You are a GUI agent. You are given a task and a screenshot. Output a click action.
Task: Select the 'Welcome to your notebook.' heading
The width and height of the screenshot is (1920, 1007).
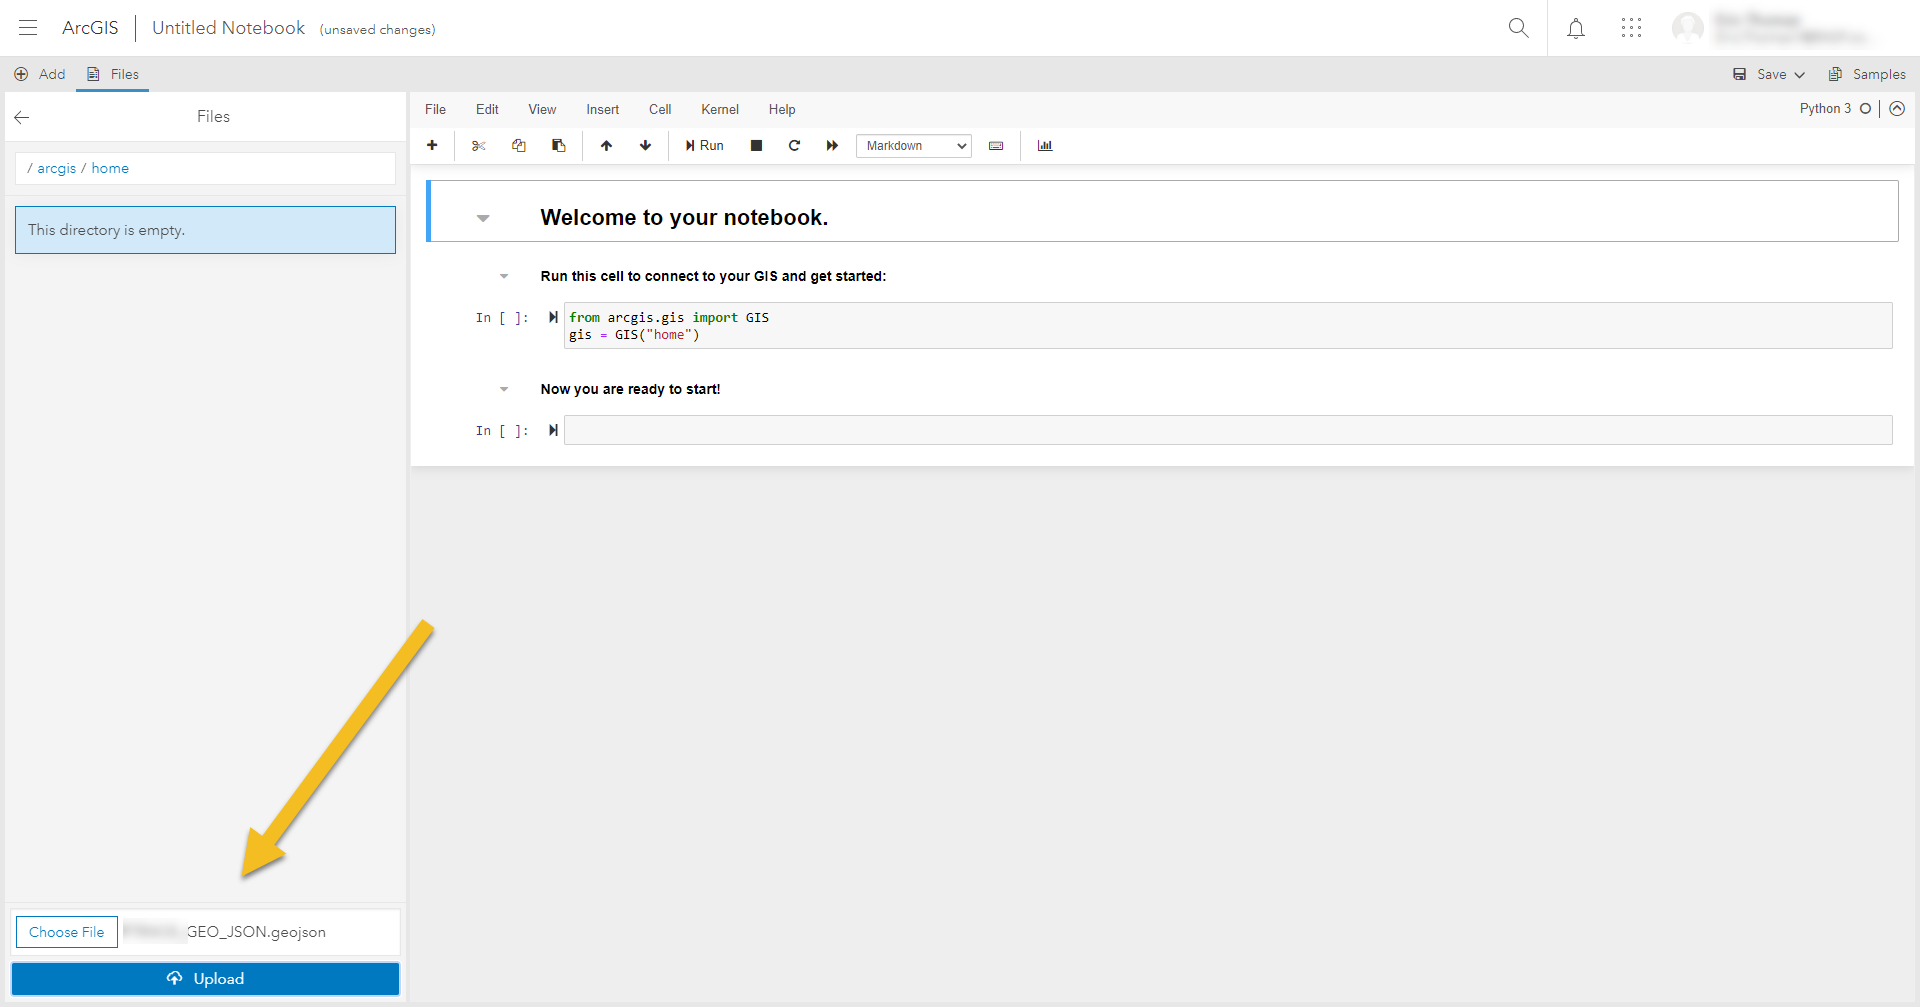click(684, 218)
